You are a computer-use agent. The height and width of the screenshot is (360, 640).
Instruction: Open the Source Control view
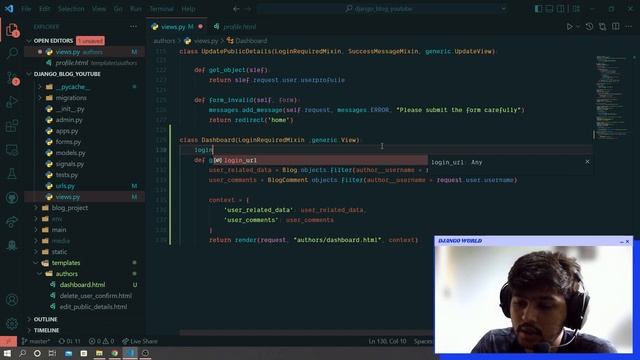[x=12, y=78]
